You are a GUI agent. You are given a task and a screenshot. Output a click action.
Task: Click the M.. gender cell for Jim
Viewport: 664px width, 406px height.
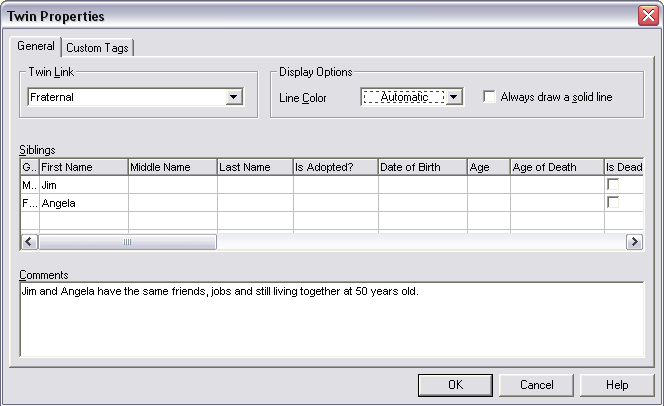click(x=30, y=185)
